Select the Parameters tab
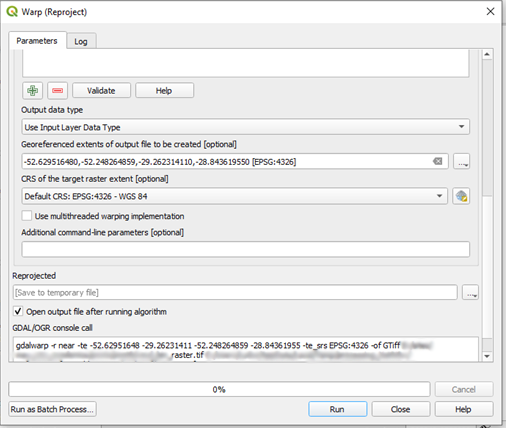Screen dimensions: 506x428 (37, 41)
